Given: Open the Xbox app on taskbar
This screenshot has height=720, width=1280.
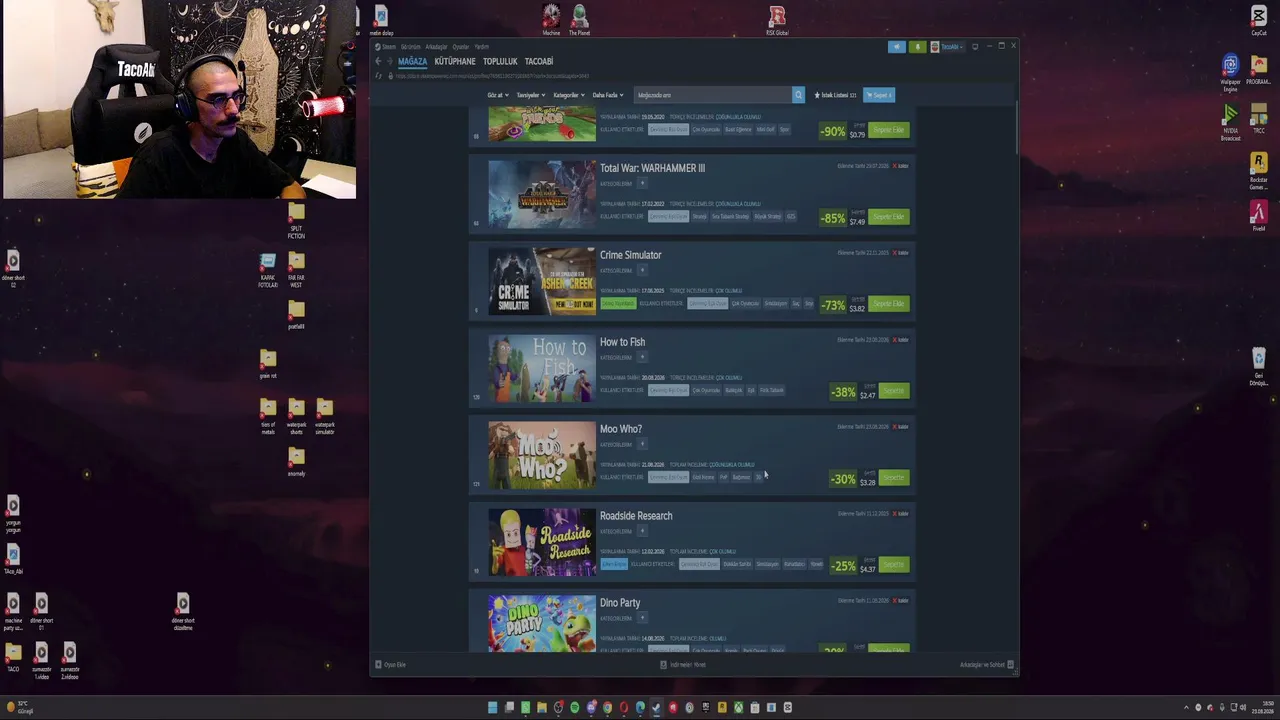Looking at the screenshot, I should 738,708.
